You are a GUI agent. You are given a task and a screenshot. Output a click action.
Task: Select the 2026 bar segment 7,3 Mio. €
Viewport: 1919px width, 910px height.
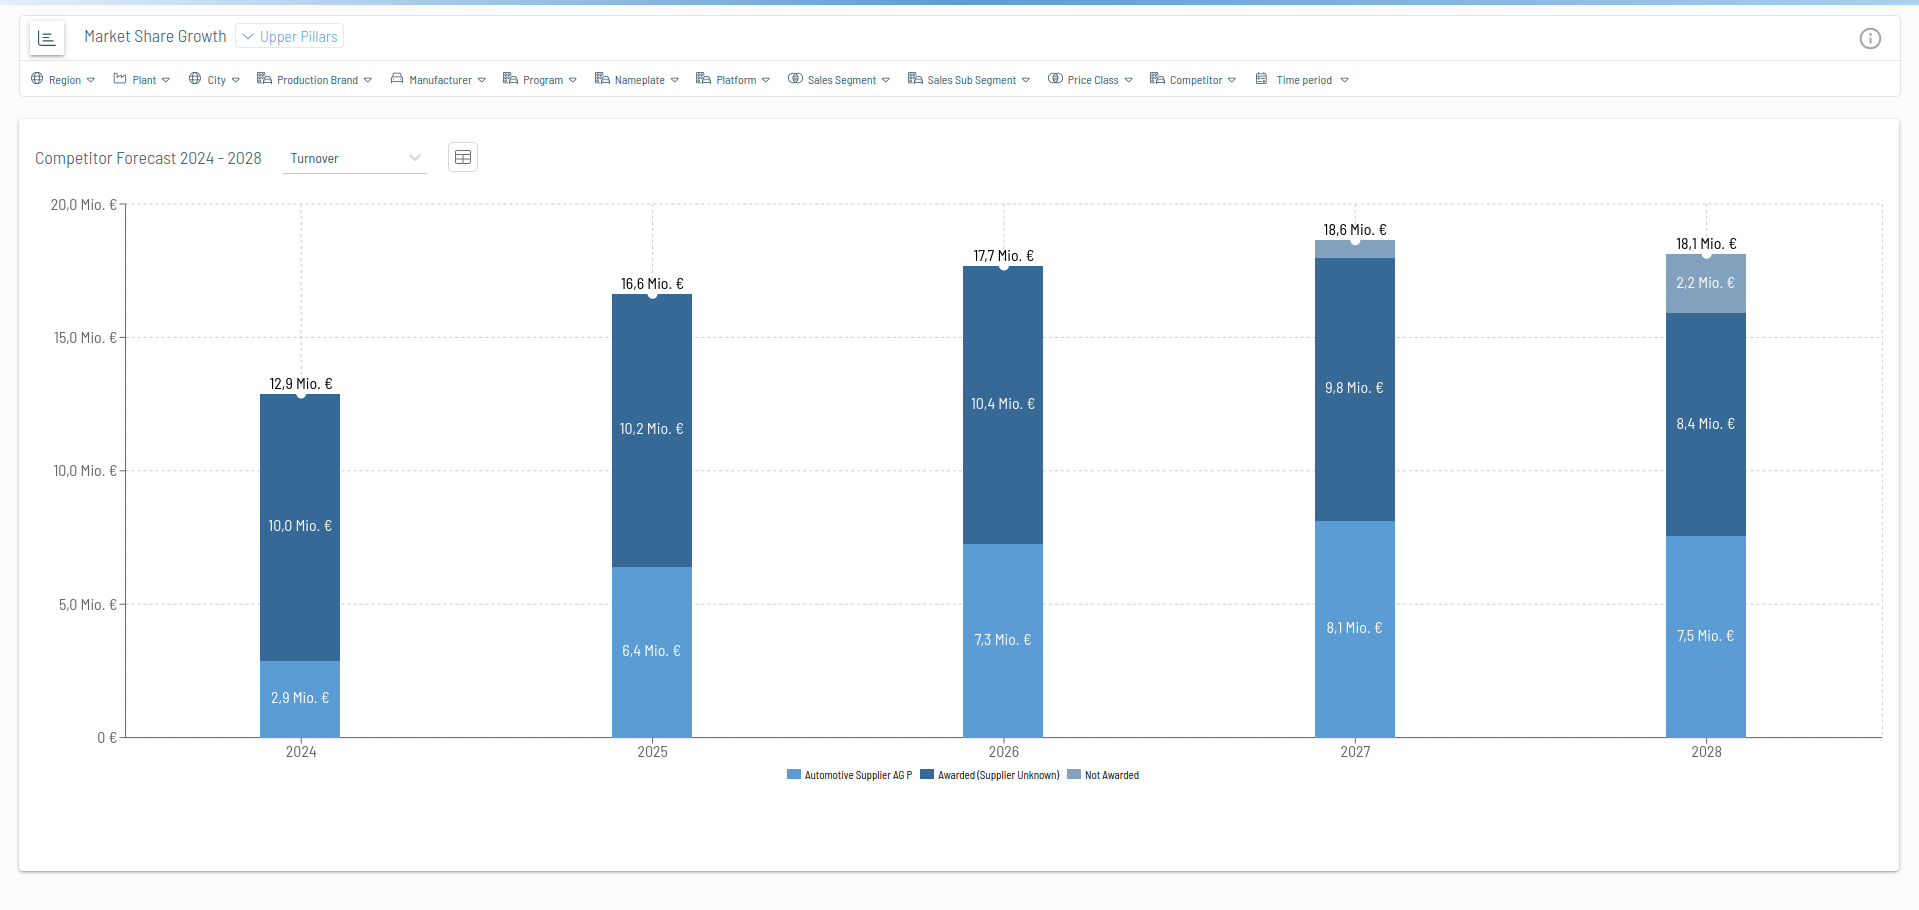[x=1003, y=641]
